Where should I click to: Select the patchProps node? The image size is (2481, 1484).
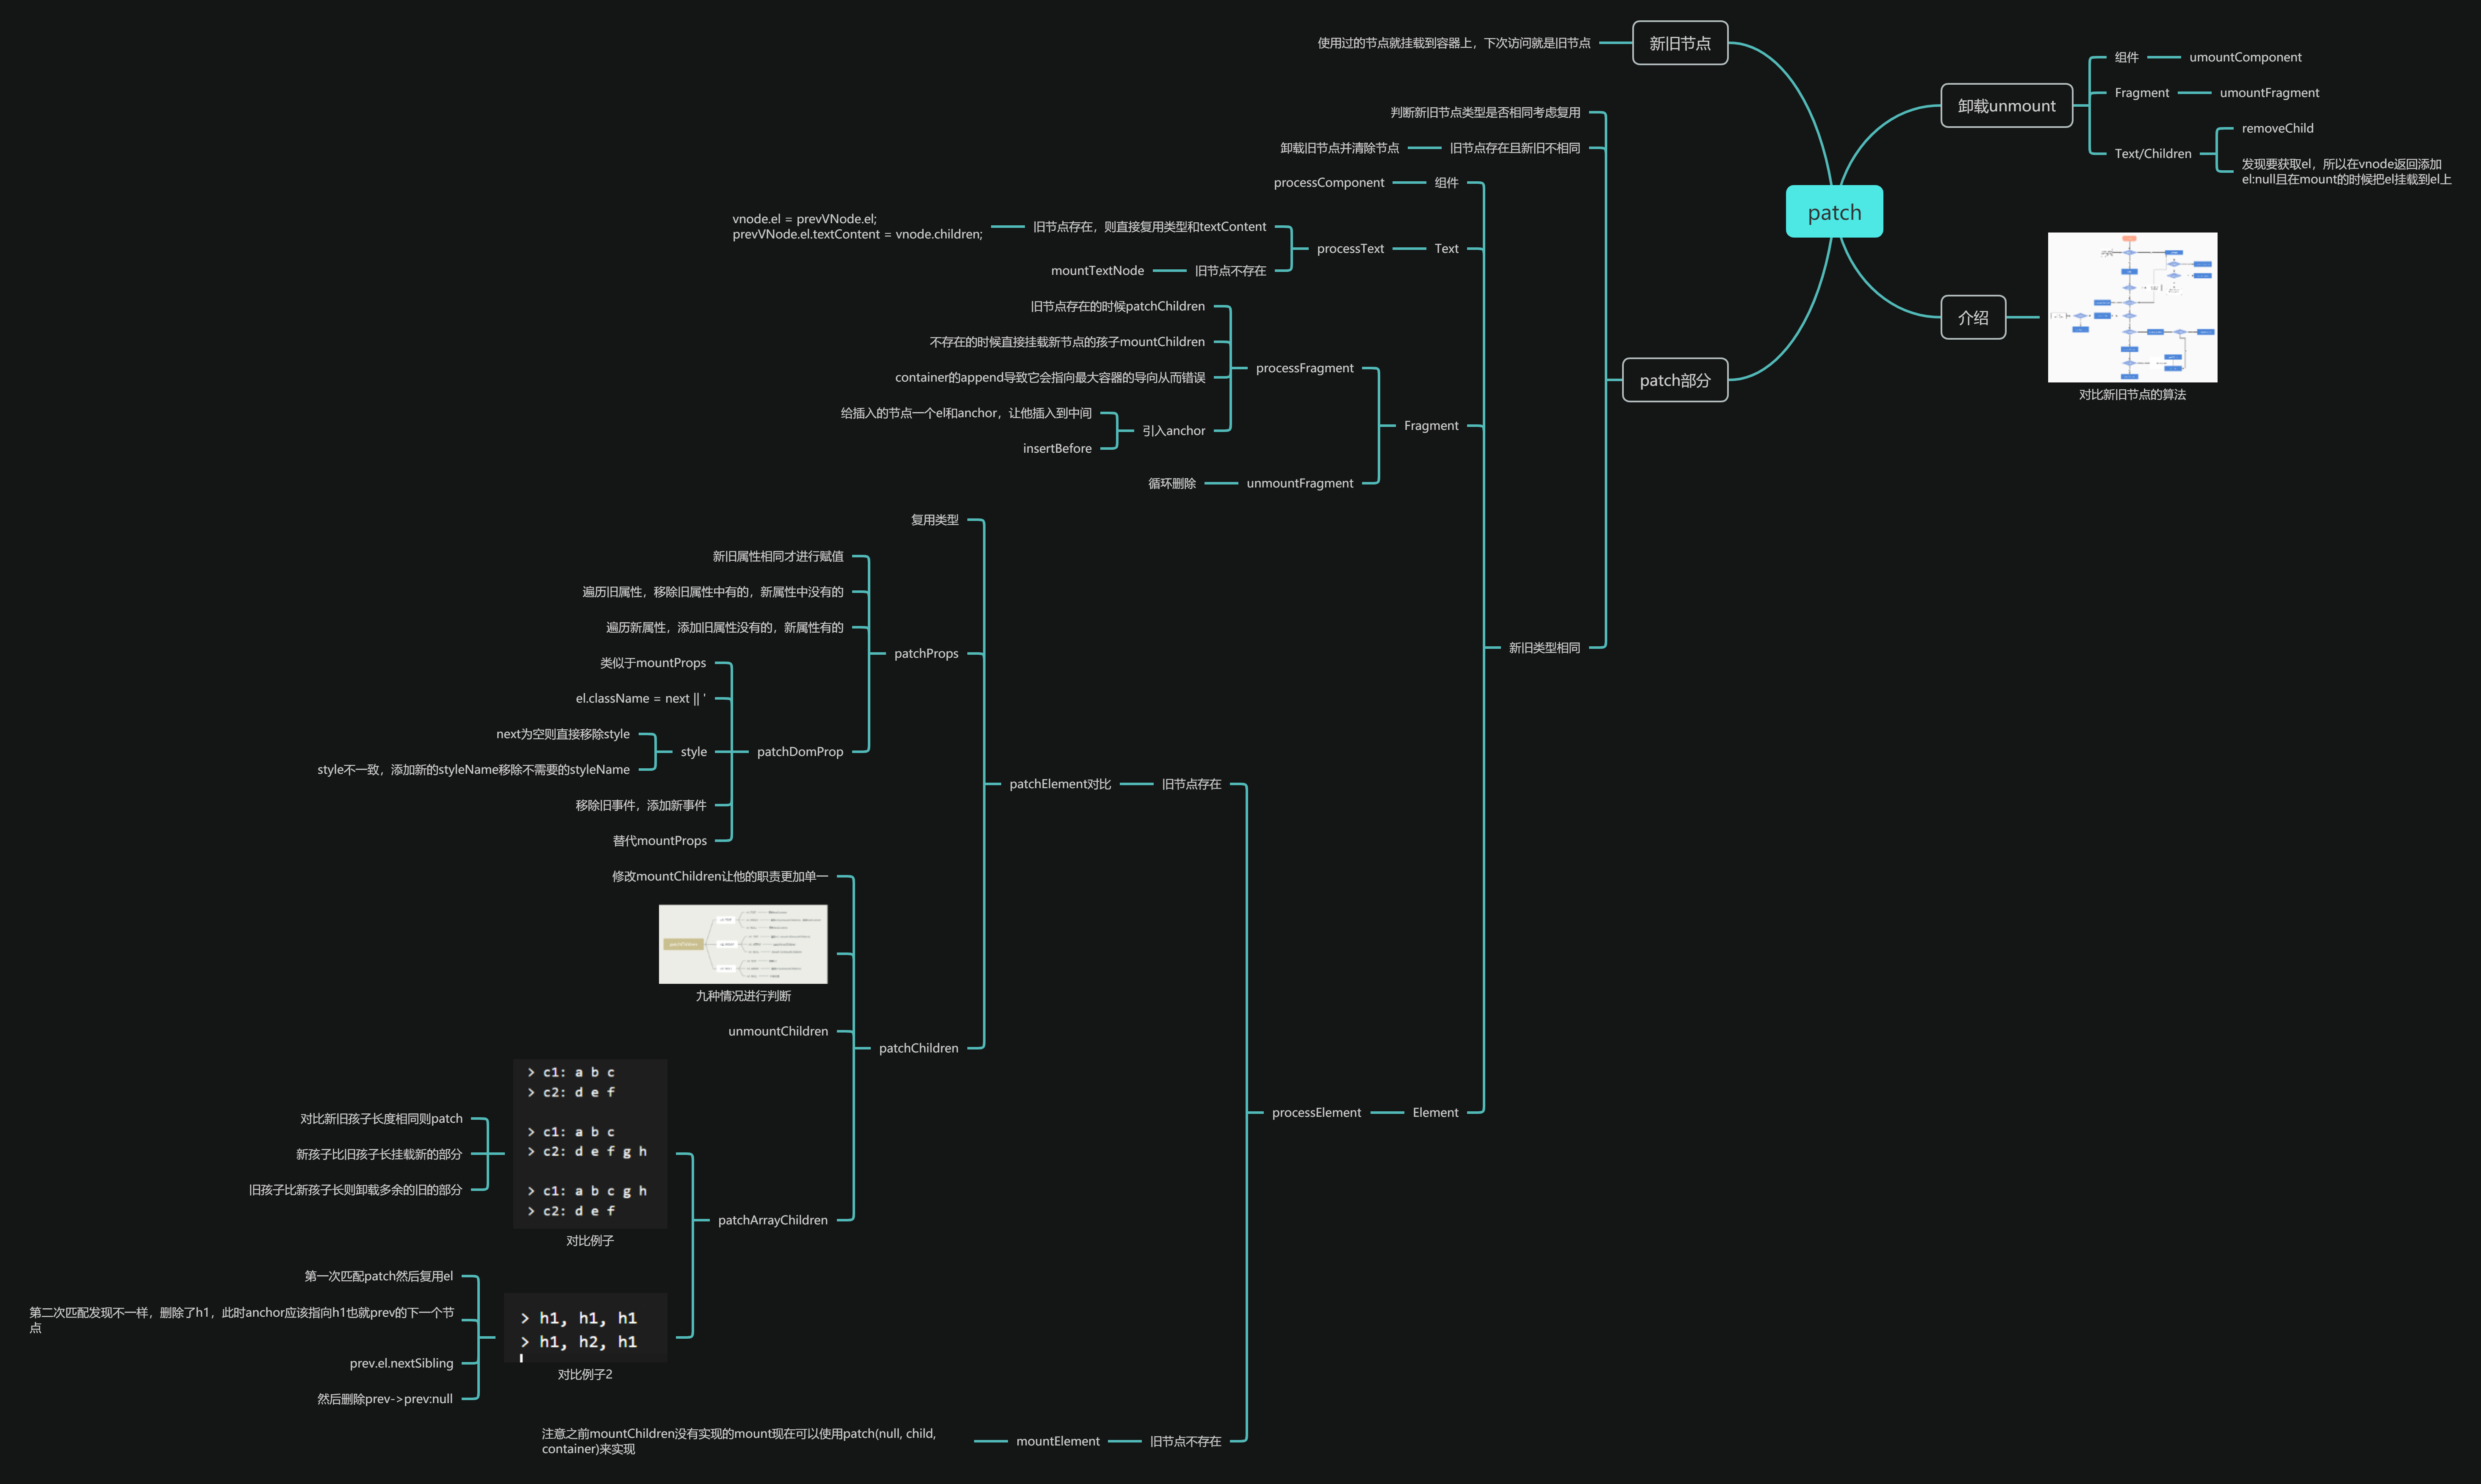coord(926,654)
